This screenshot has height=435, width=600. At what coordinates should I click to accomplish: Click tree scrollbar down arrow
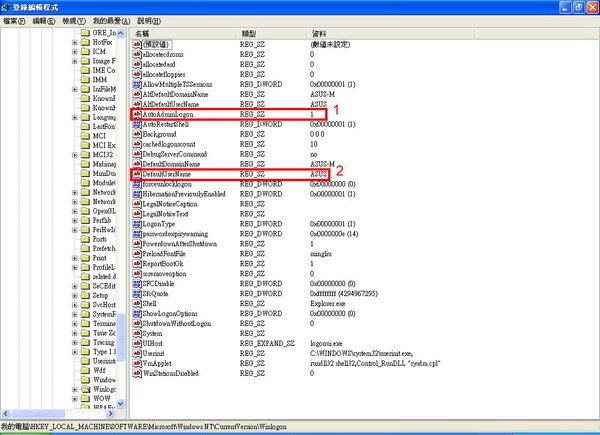click(121, 403)
